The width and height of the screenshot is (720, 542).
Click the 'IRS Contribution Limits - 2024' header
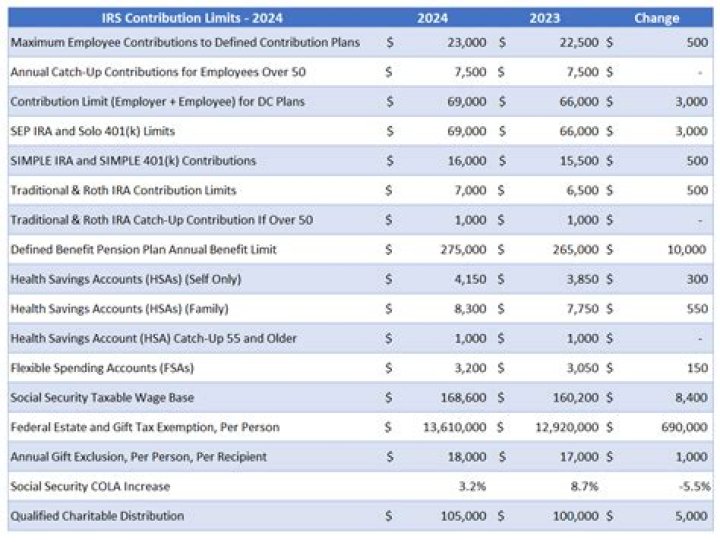click(192, 18)
